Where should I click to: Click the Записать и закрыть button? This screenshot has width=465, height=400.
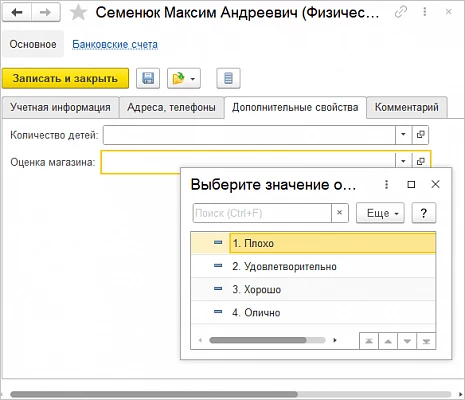[x=65, y=78]
